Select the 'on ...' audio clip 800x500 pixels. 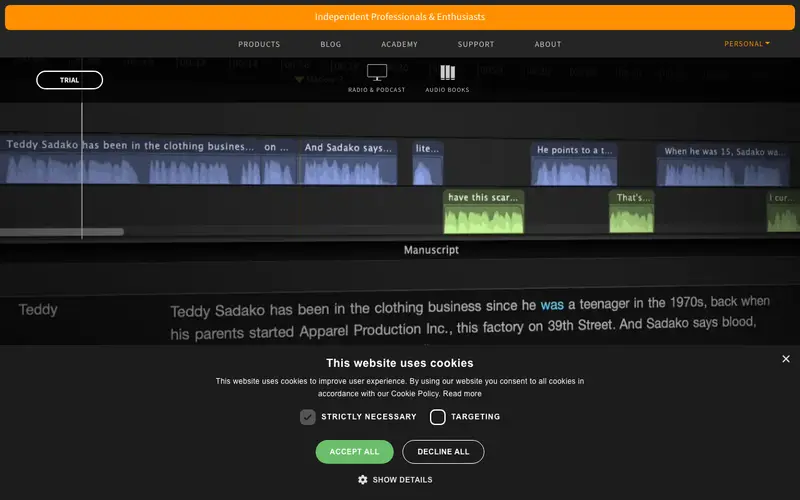click(x=279, y=161)
